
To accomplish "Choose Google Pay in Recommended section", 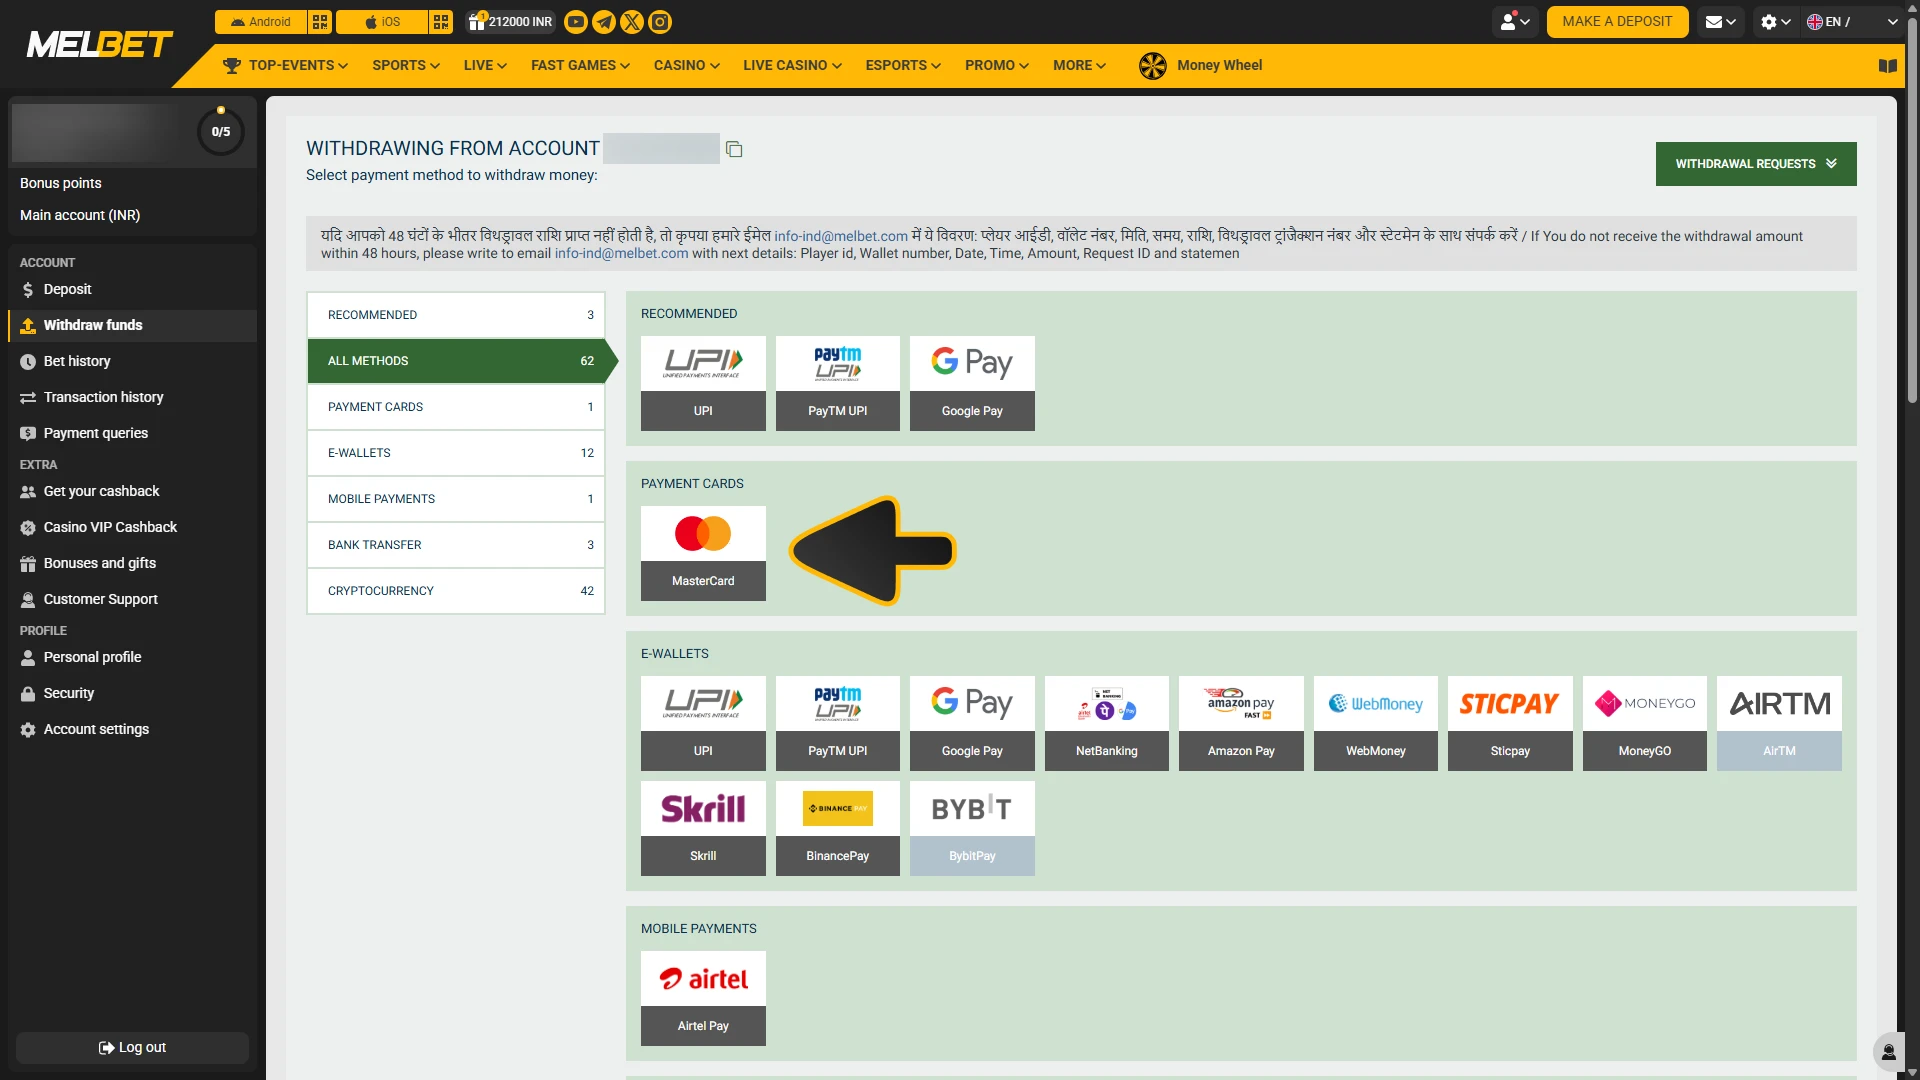I will (x=972, y=383).
